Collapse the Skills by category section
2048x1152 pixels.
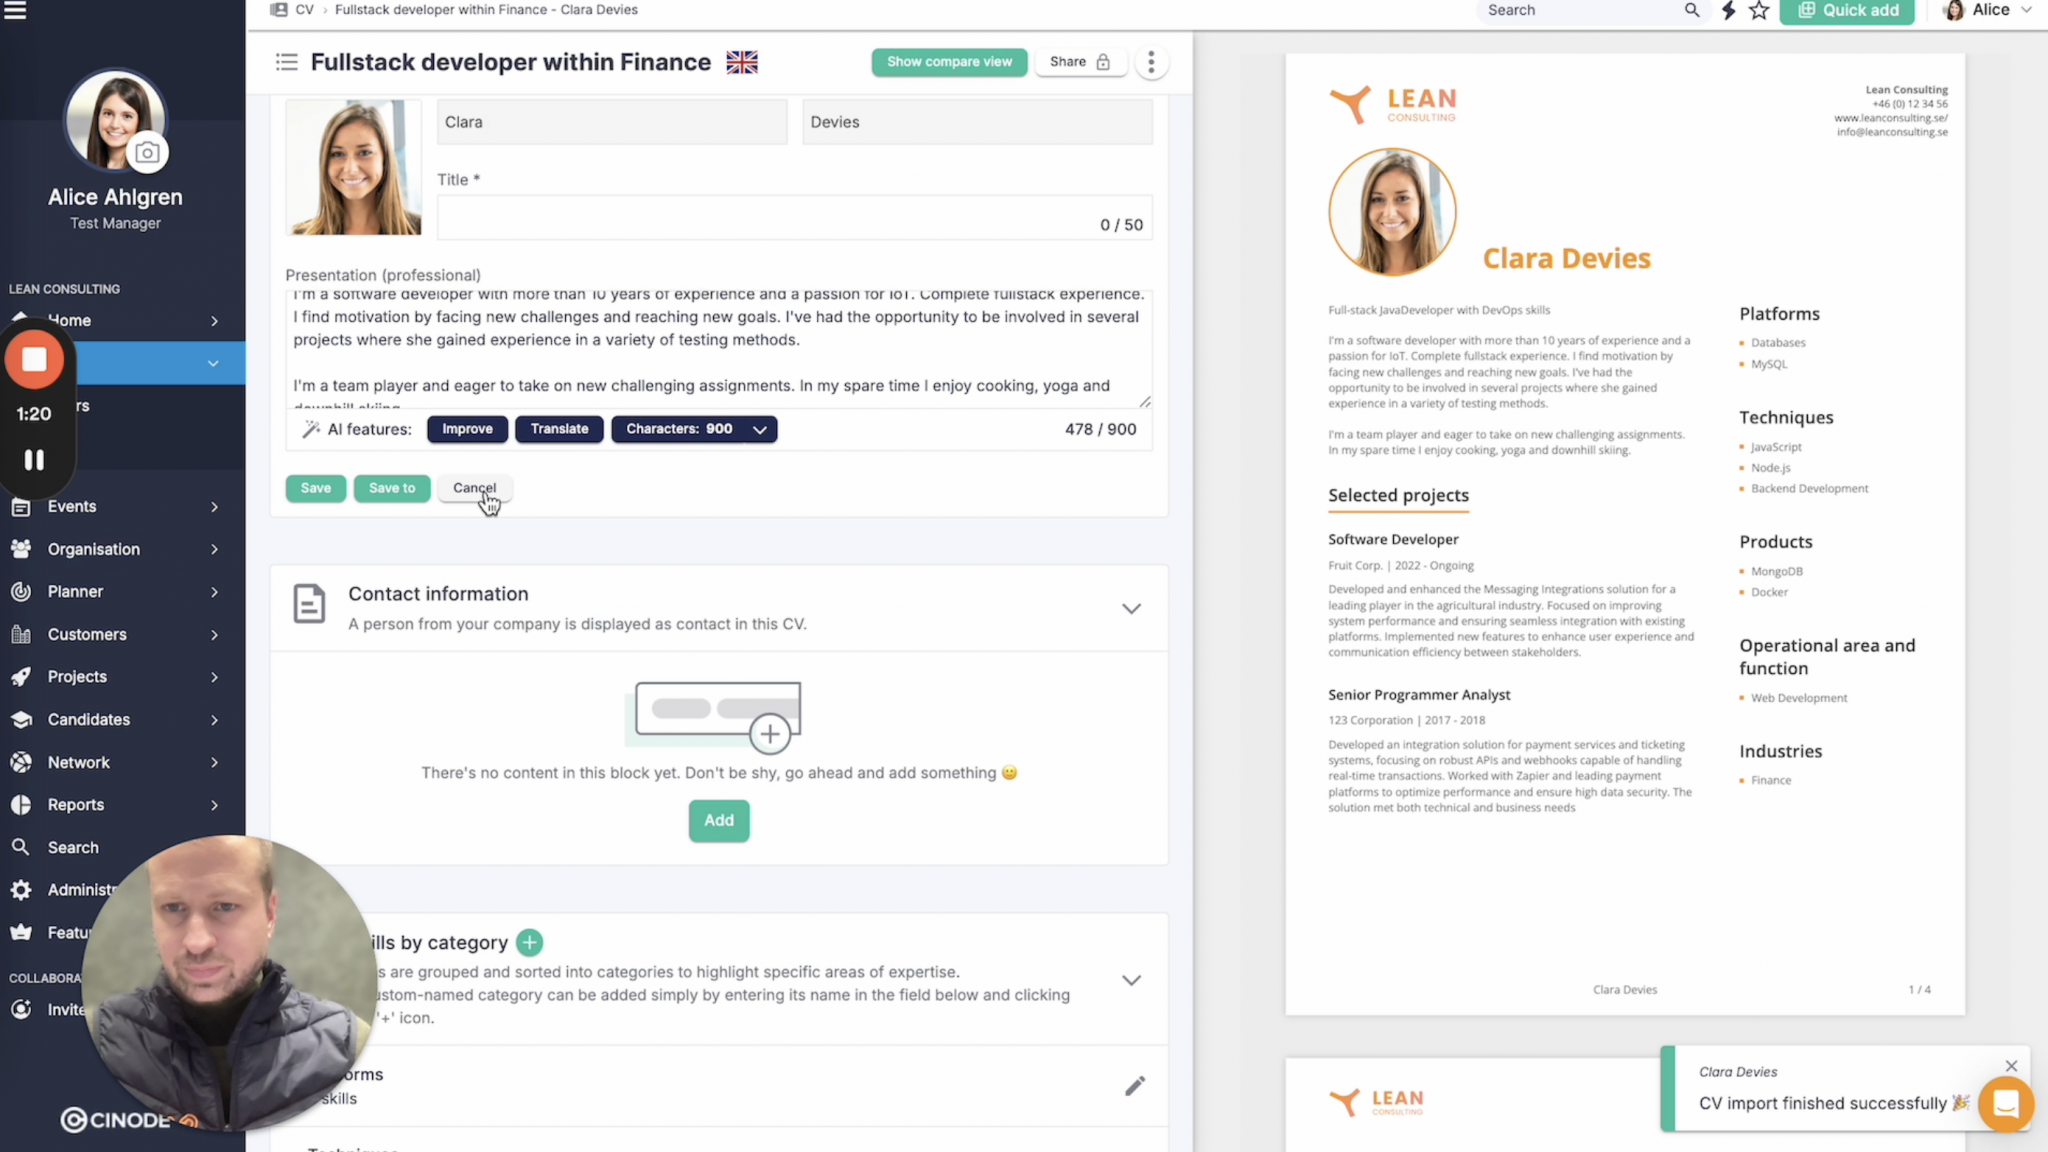1131,980
